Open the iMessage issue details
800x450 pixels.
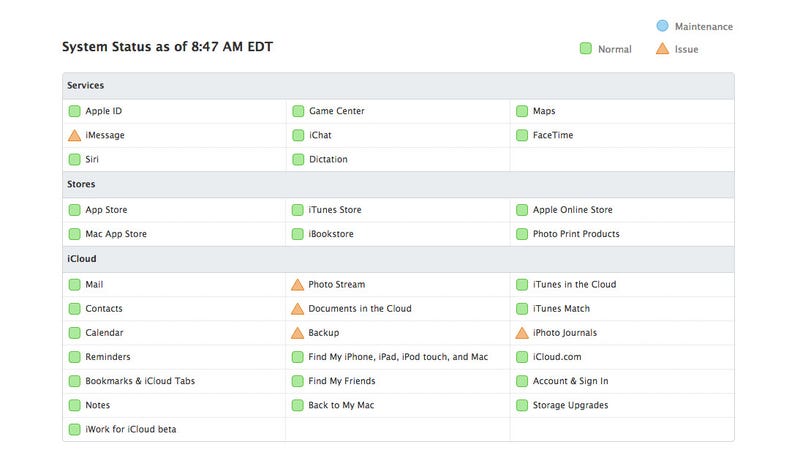click(105, 135)
